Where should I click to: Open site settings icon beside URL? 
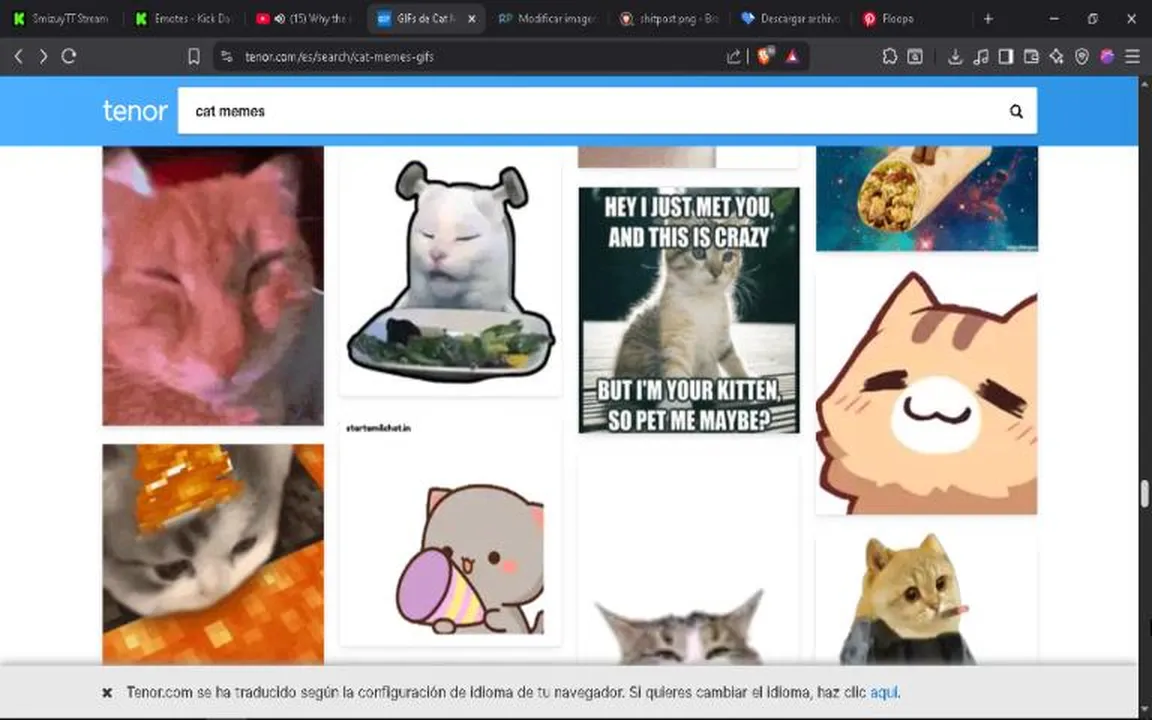coord(227,57)
